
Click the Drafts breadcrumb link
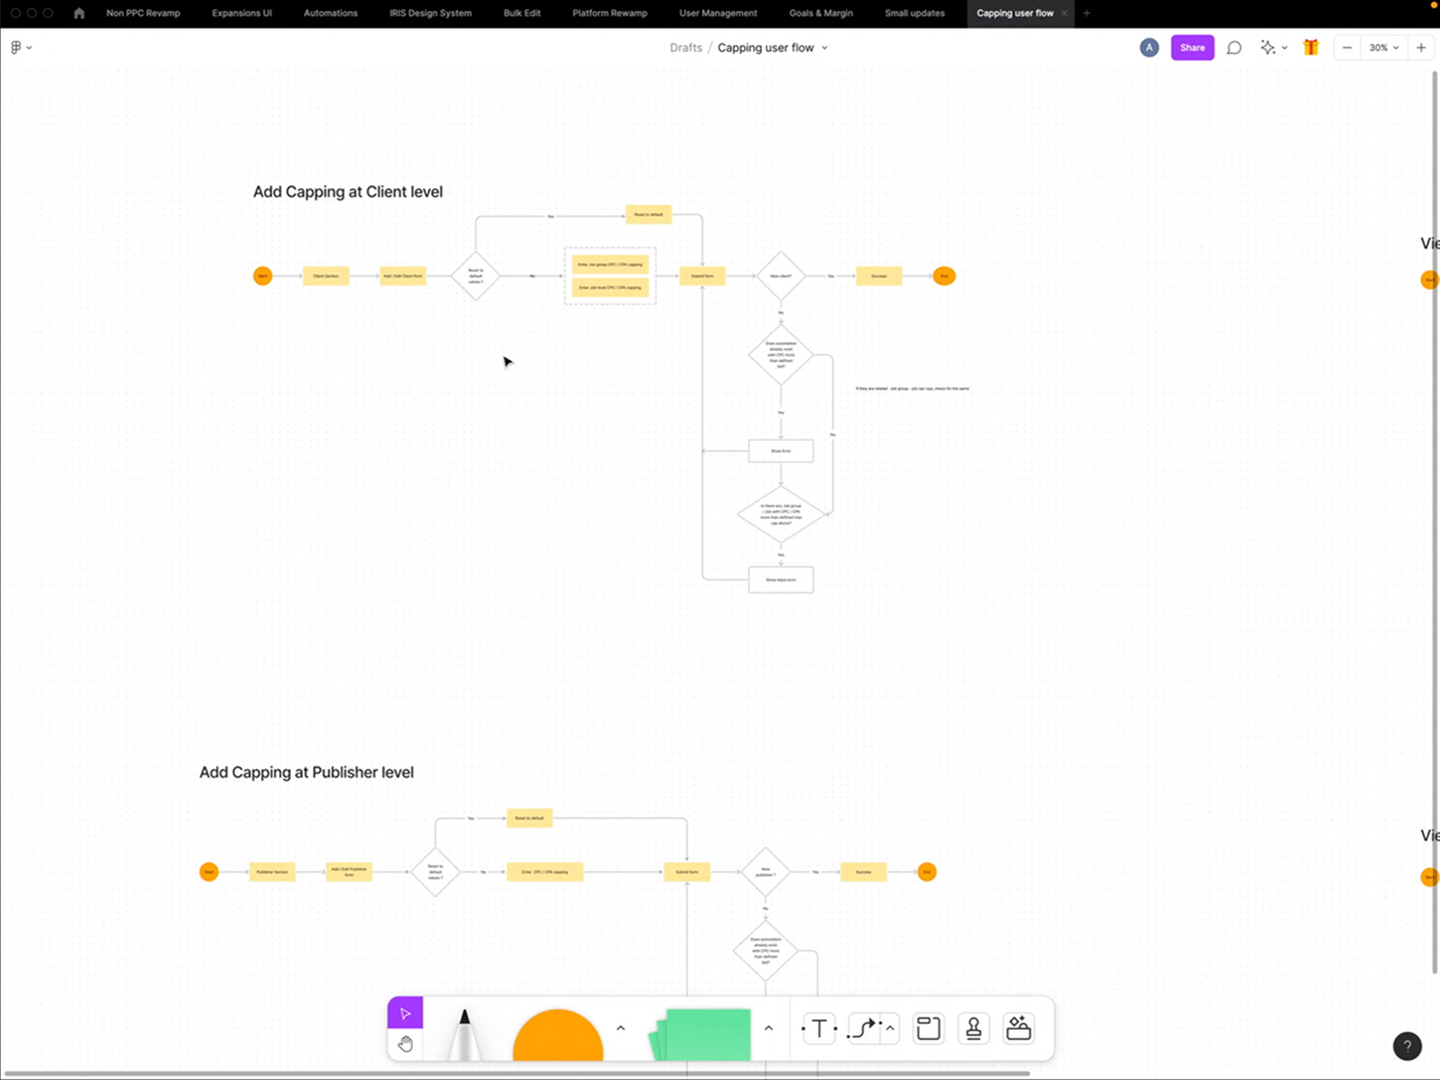coord(686,48)
